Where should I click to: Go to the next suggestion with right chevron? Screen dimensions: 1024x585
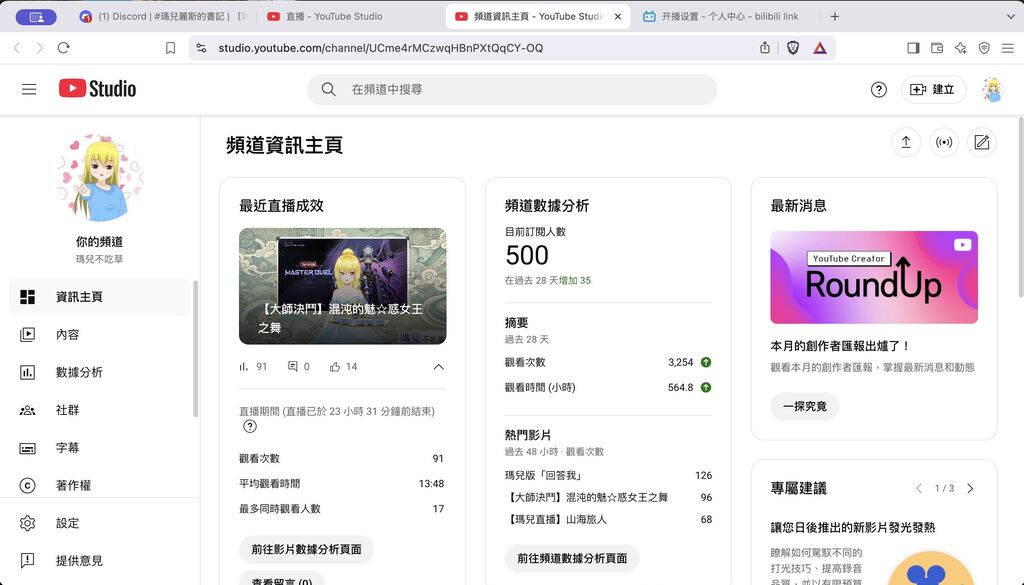(970, 488)
